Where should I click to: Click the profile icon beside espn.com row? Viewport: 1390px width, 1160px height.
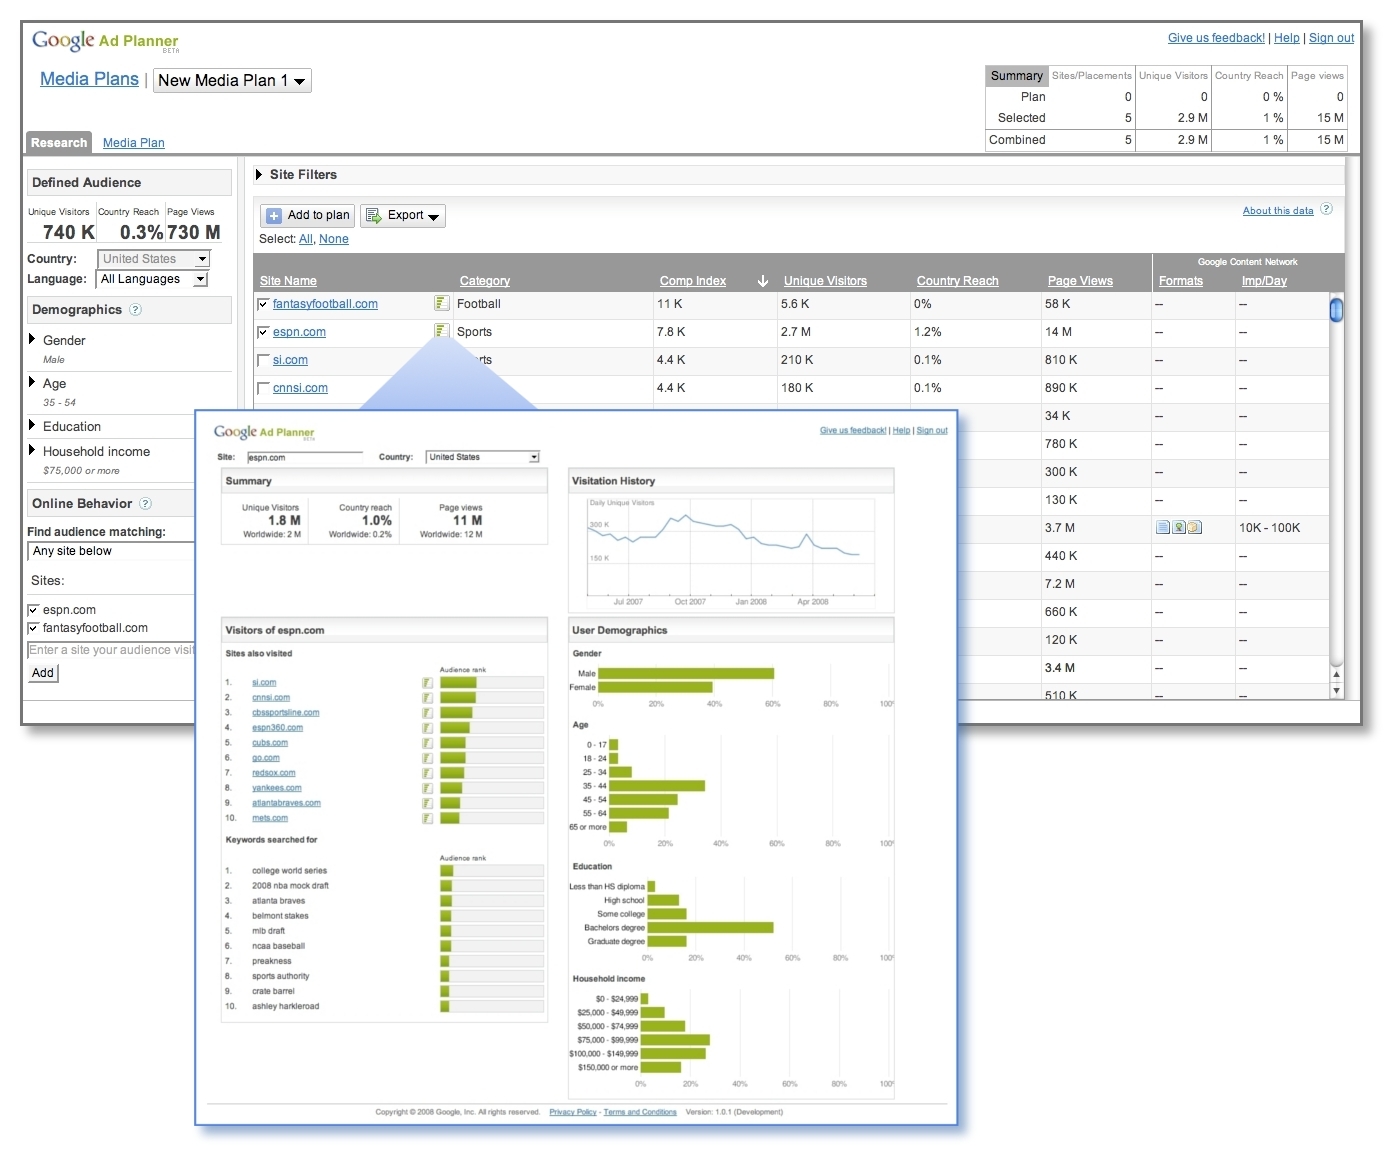click(441, 331)
